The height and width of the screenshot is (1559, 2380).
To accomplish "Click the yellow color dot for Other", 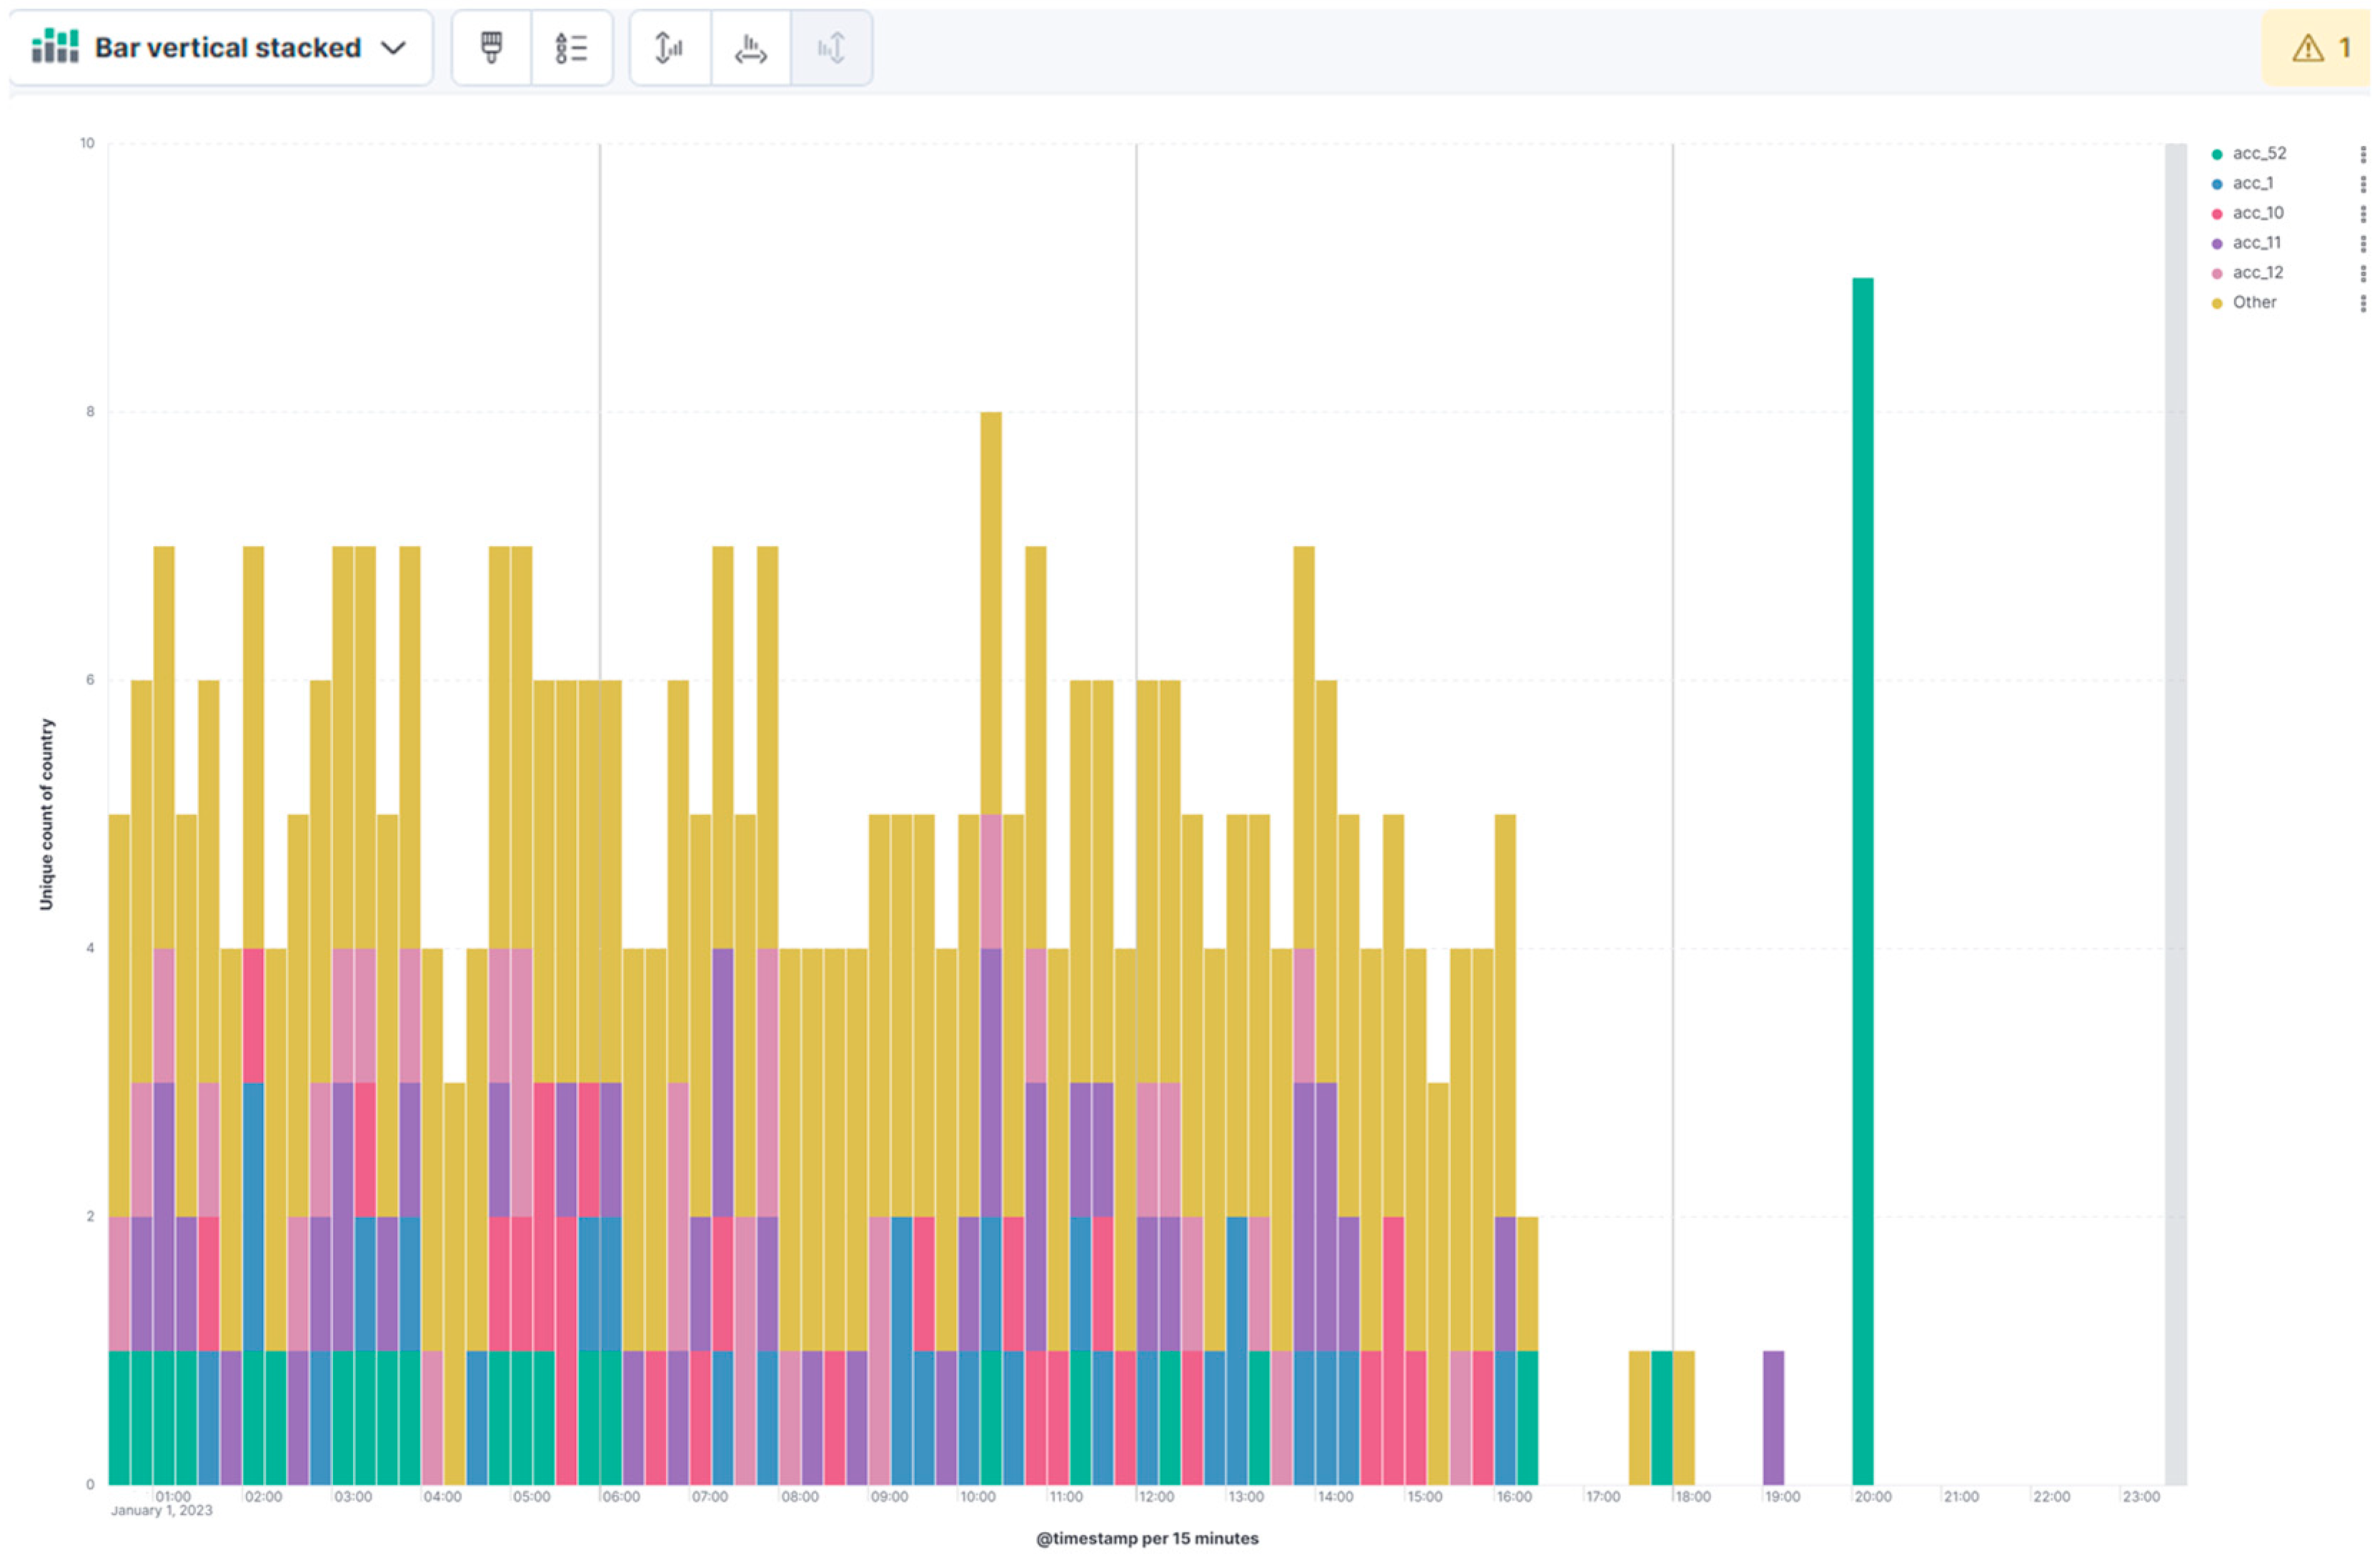I will tap(2217, 303).
